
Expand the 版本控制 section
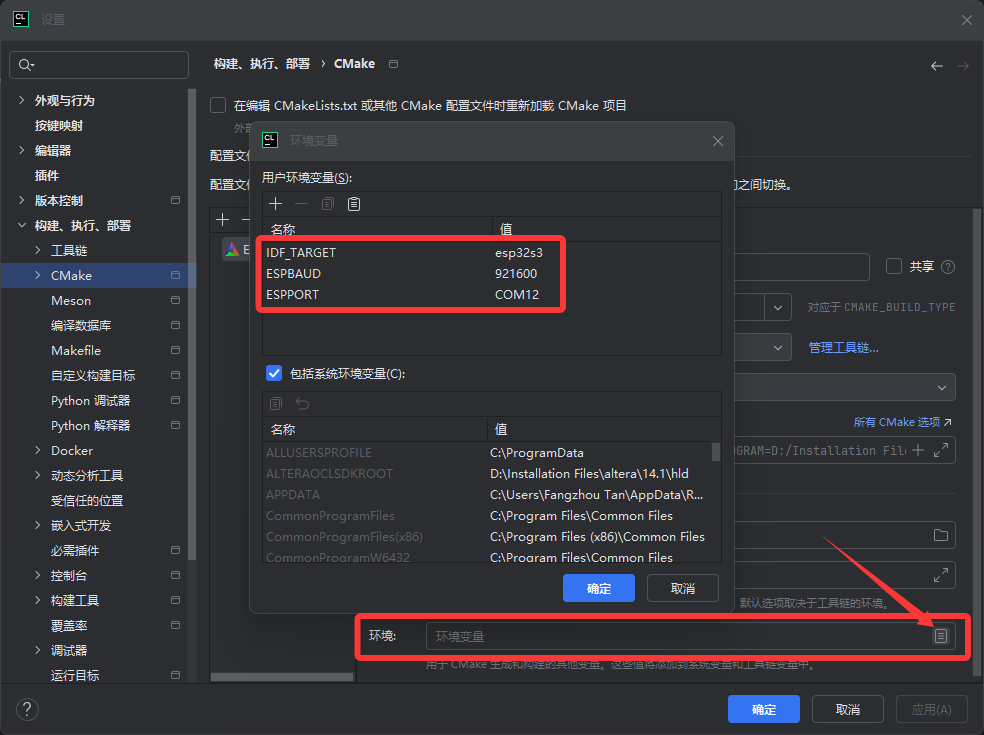[22, 200]
